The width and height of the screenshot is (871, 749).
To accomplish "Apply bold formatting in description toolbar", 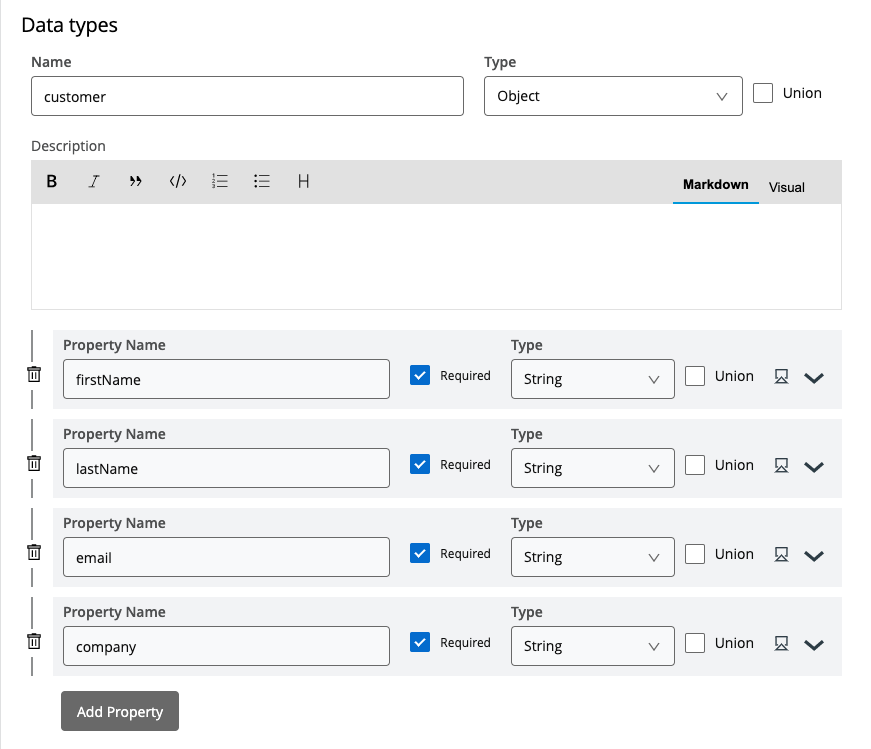I will (x=52, y=181).
